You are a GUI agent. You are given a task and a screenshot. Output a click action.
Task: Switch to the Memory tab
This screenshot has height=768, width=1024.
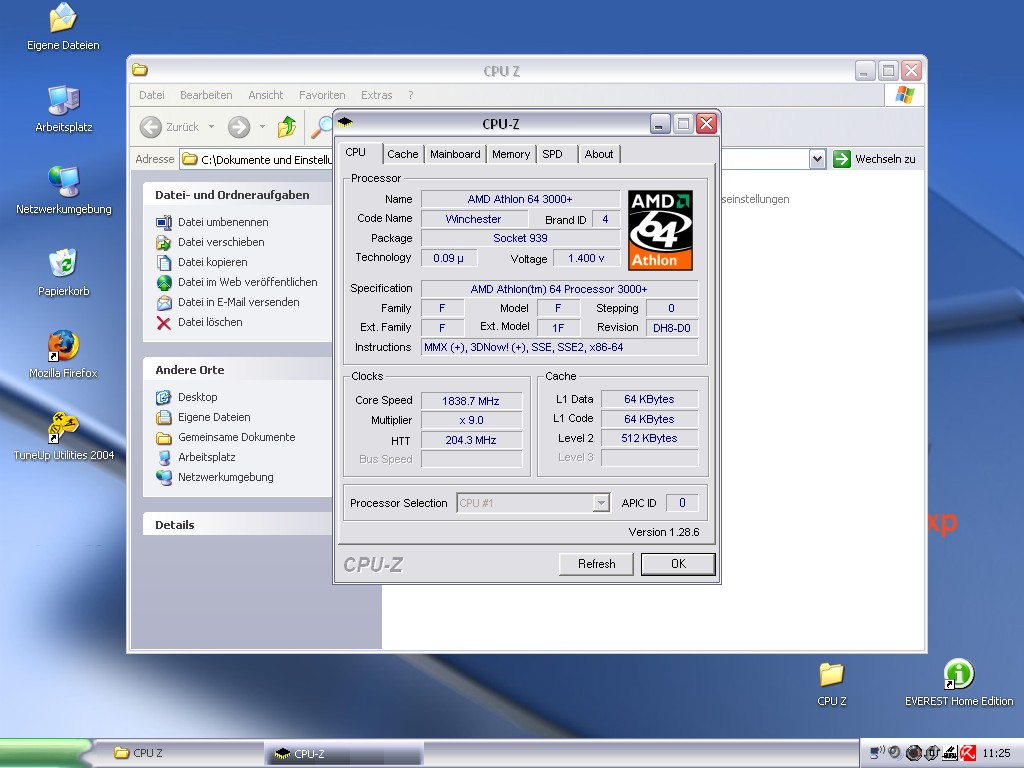coord(511,154)
